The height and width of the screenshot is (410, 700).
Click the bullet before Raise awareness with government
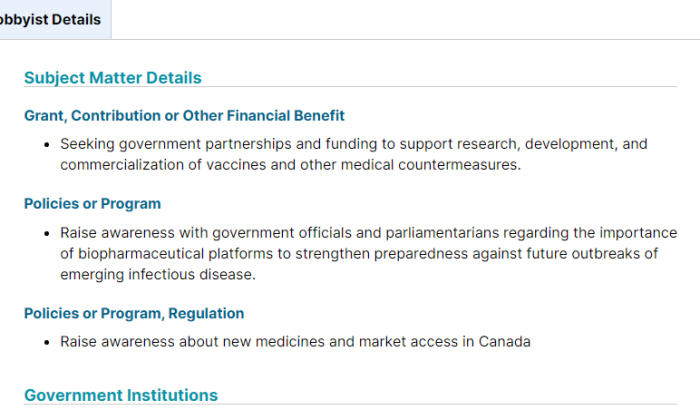click(47, 234)
